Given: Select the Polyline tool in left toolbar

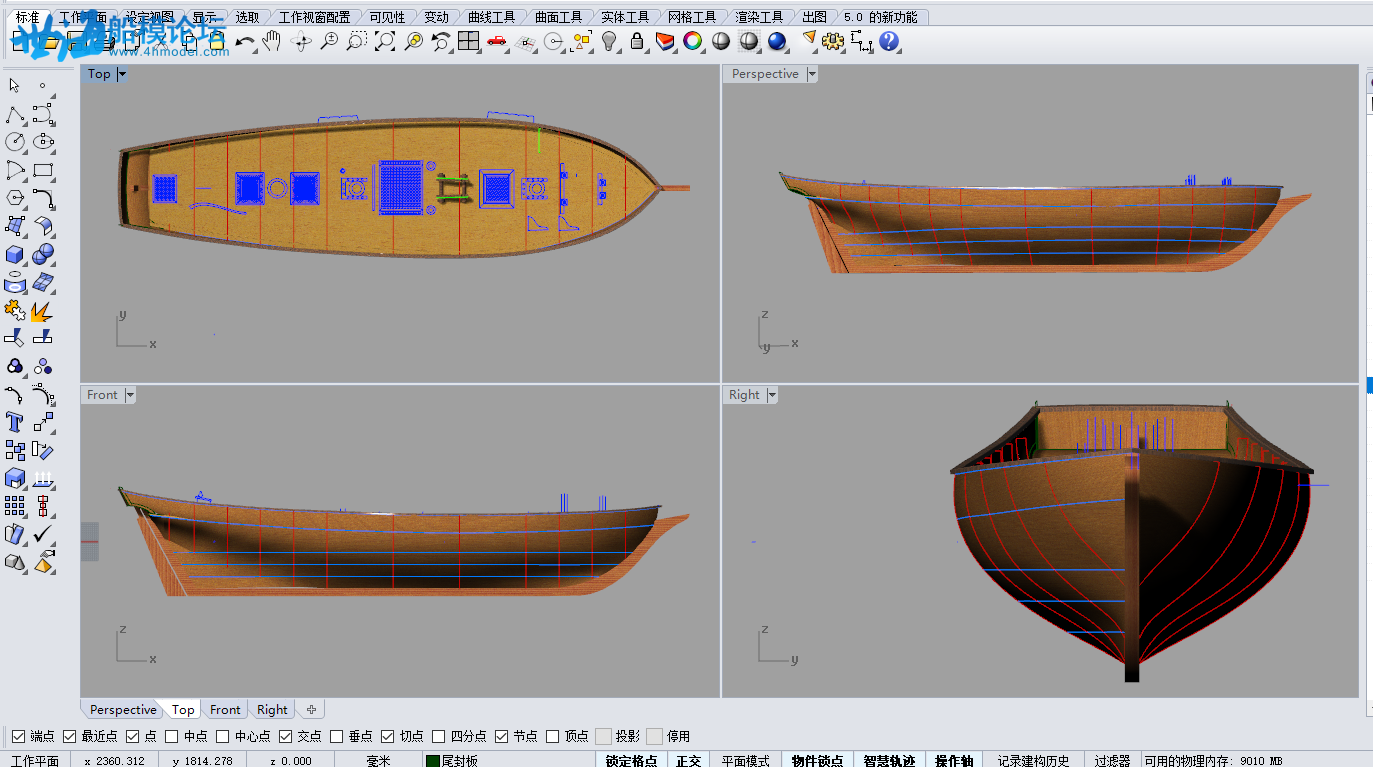Looking at the screenshot, I should (15, 114).
